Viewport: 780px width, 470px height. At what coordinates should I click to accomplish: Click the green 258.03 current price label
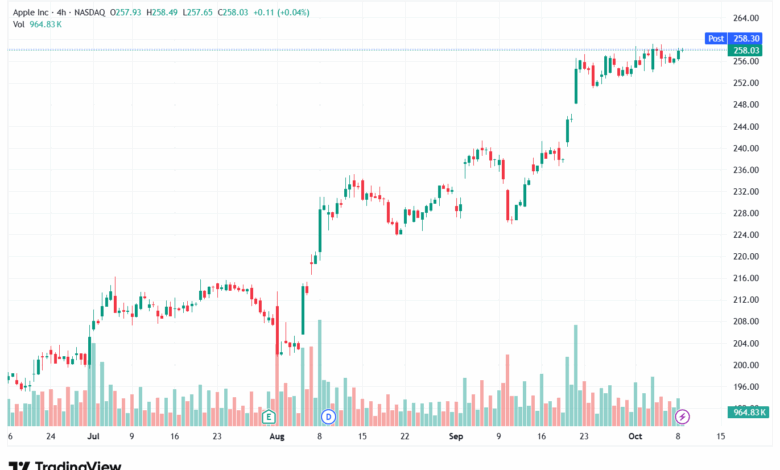point(746,50)
